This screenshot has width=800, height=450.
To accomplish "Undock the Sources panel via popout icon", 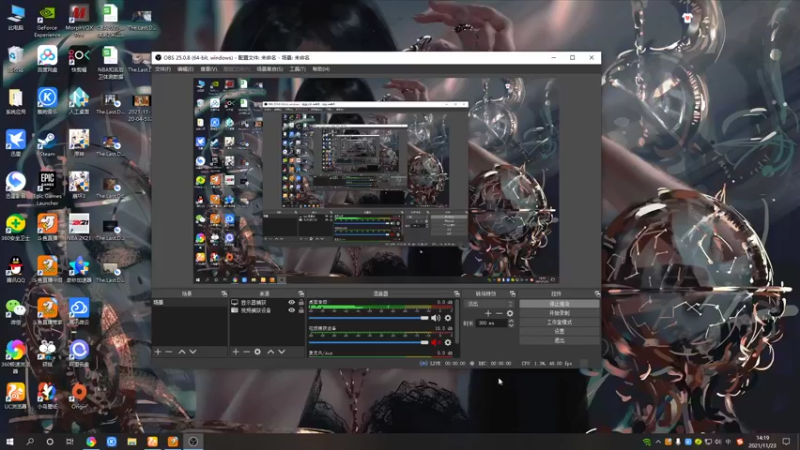I will (x=301, y=294).
